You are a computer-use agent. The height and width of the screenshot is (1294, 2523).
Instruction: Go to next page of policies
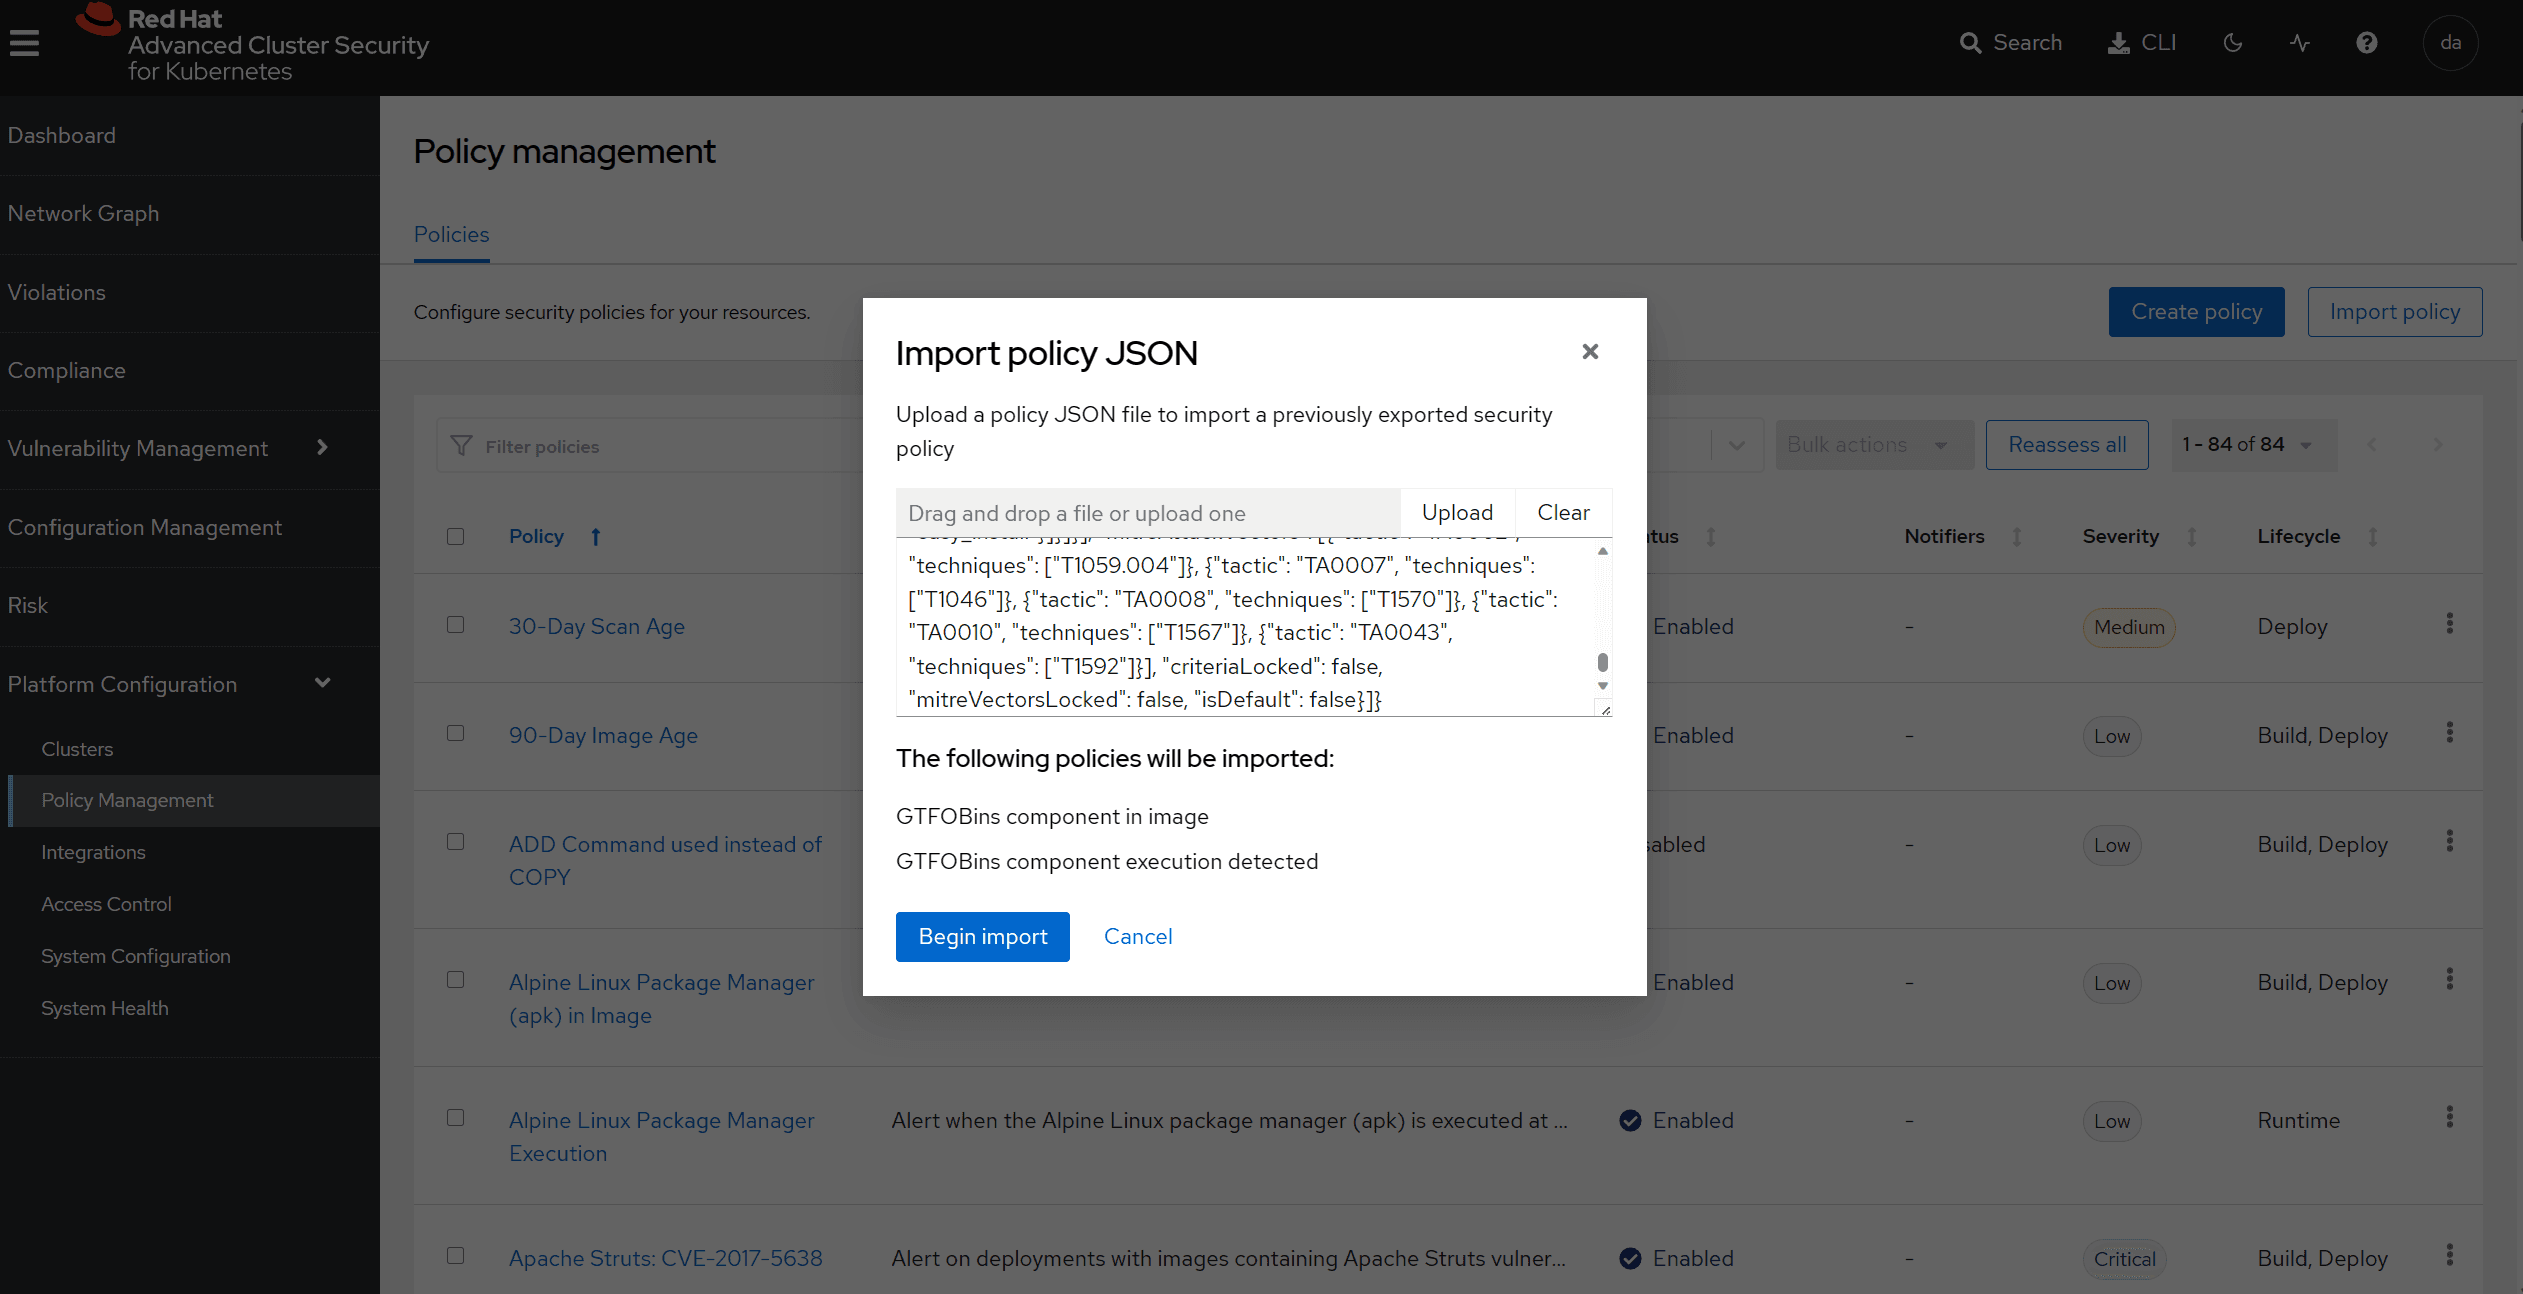click(2437, 445)
